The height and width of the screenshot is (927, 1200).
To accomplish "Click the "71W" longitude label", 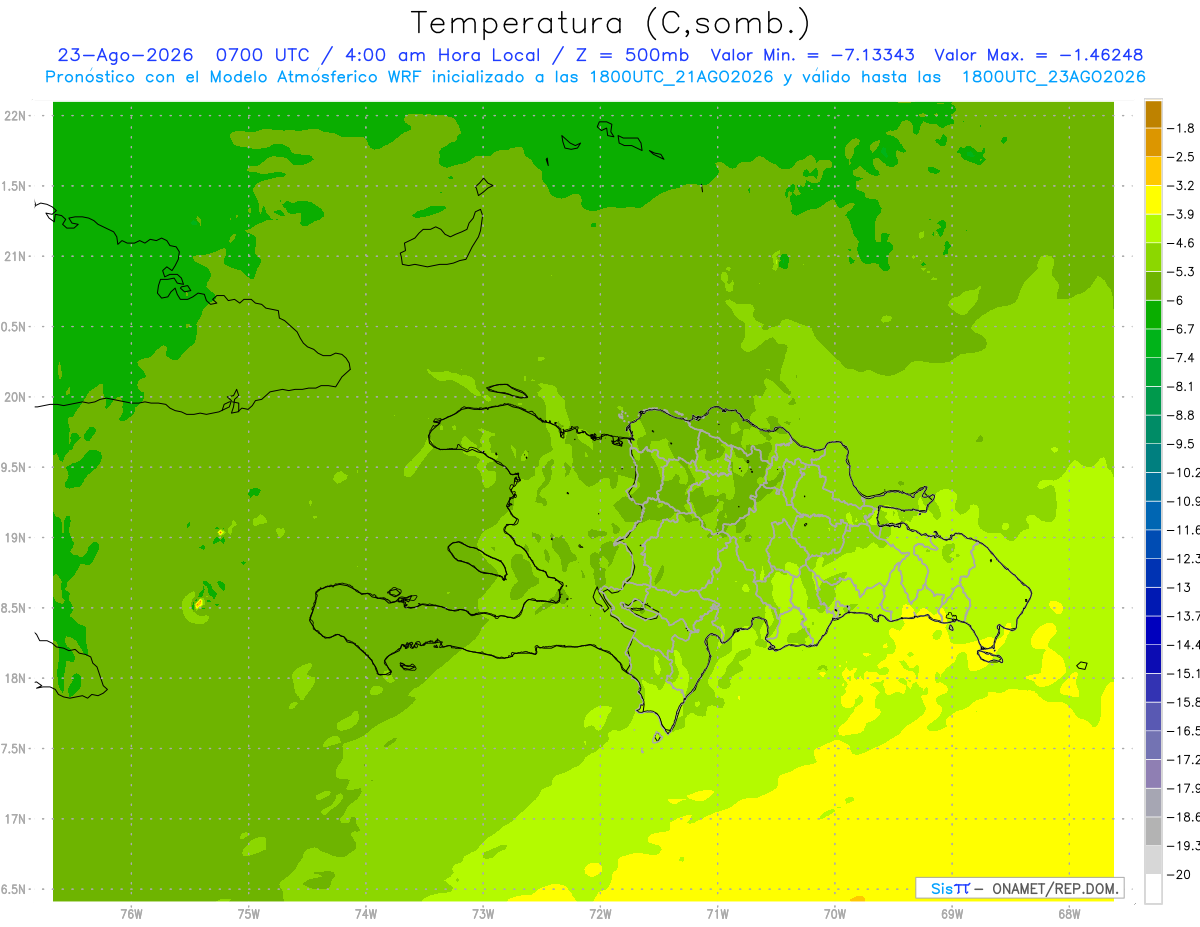I will pos(717,914).
